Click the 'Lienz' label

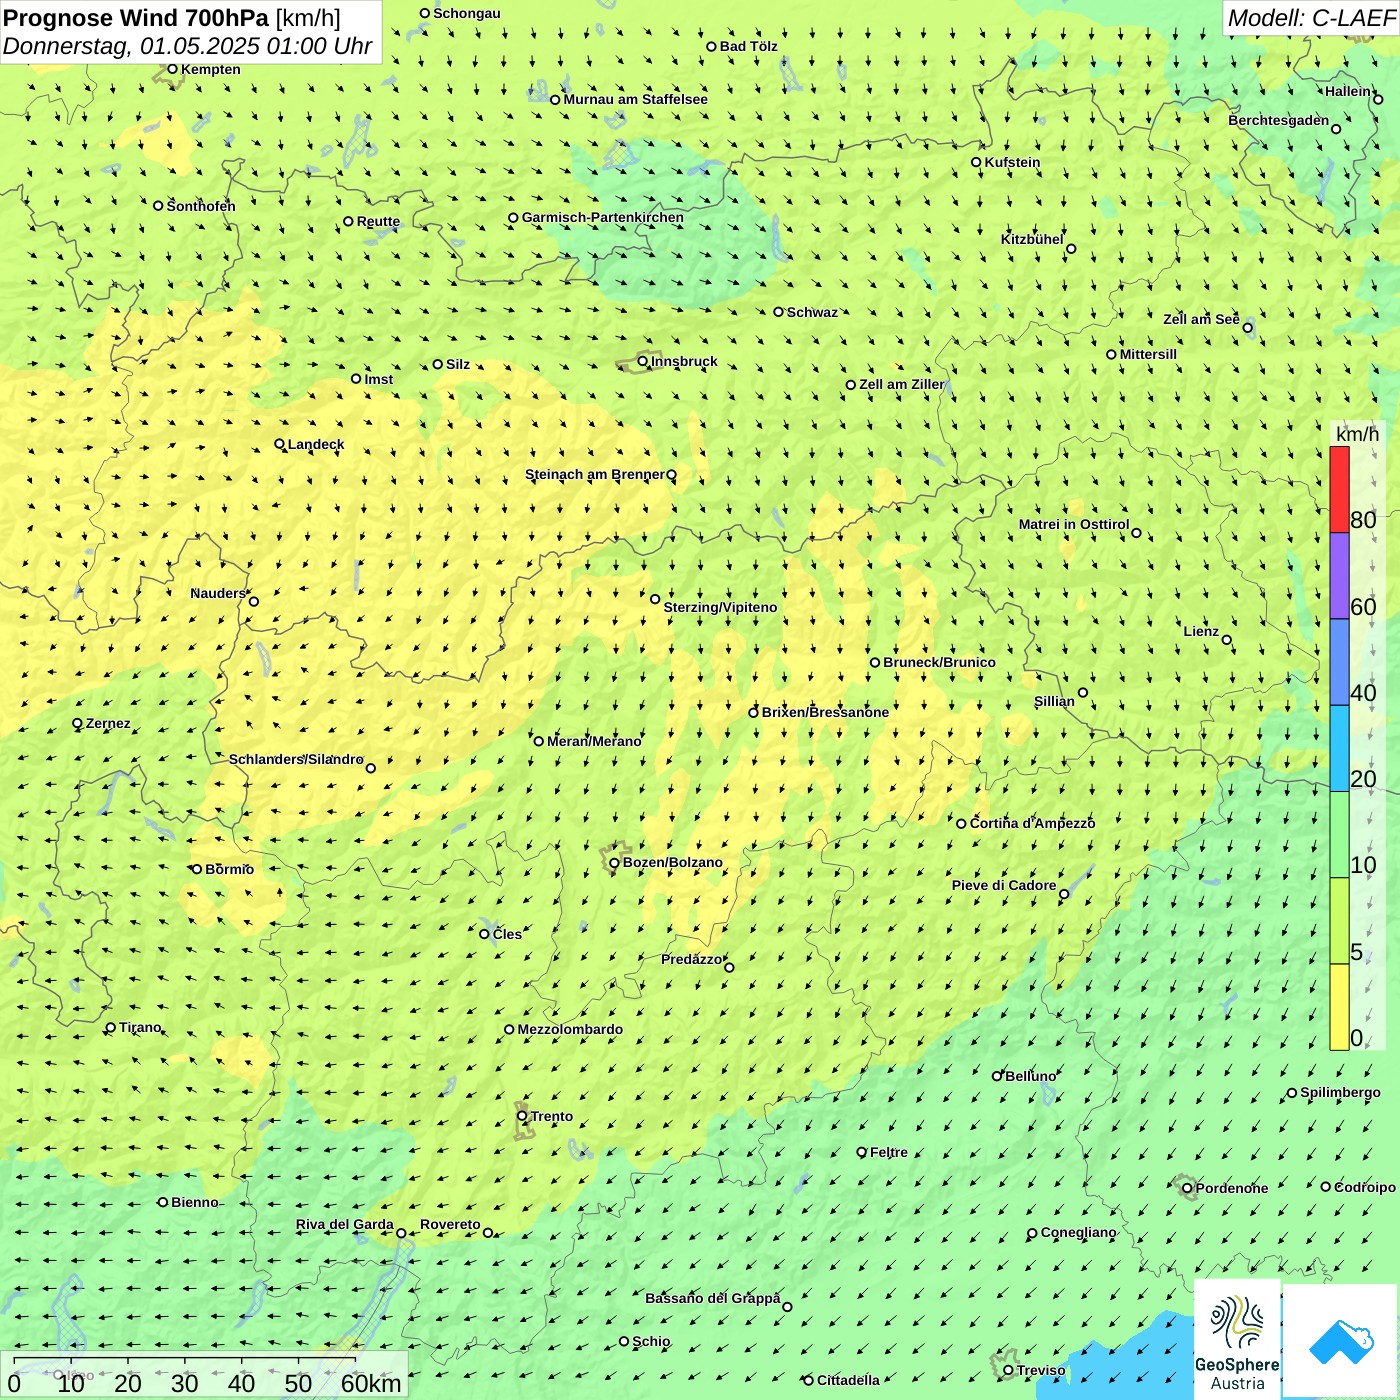(x=1201, y=631)
